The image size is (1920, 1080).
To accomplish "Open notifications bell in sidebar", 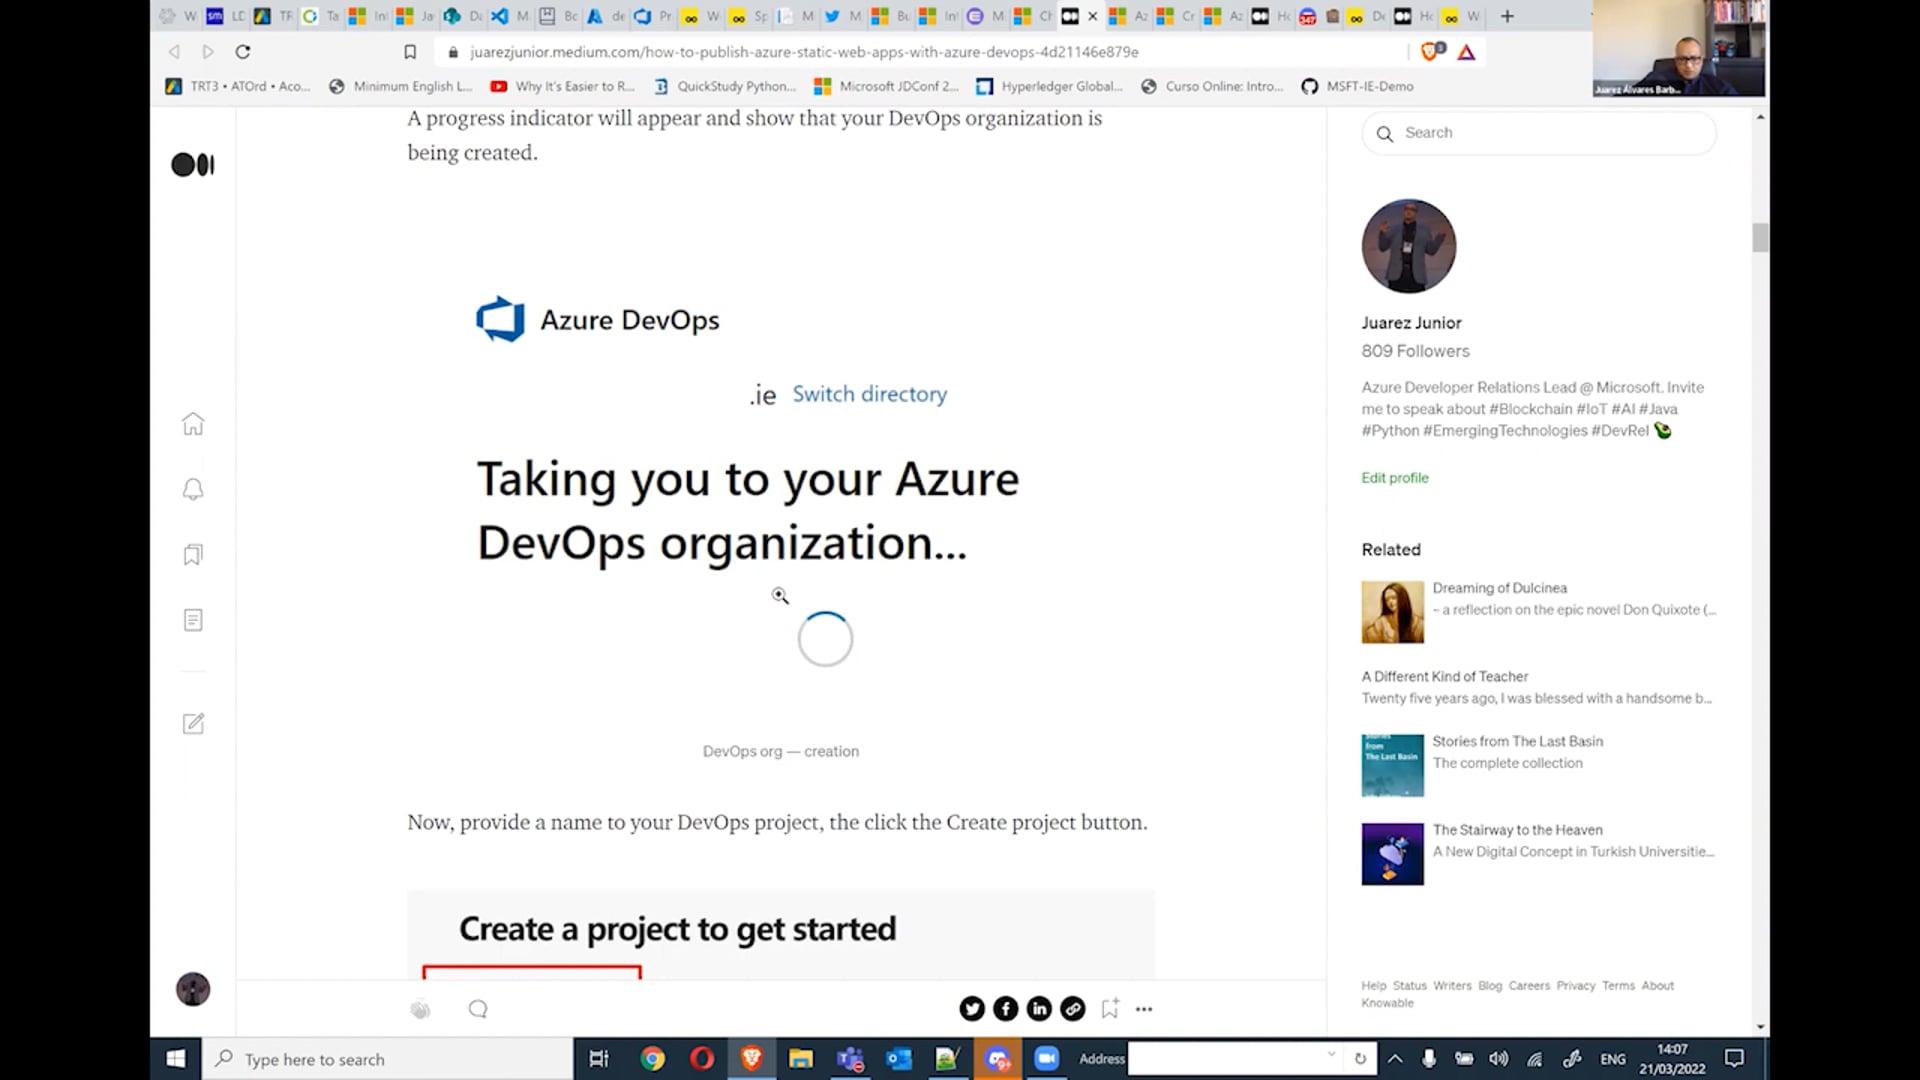I will [193, 489].
